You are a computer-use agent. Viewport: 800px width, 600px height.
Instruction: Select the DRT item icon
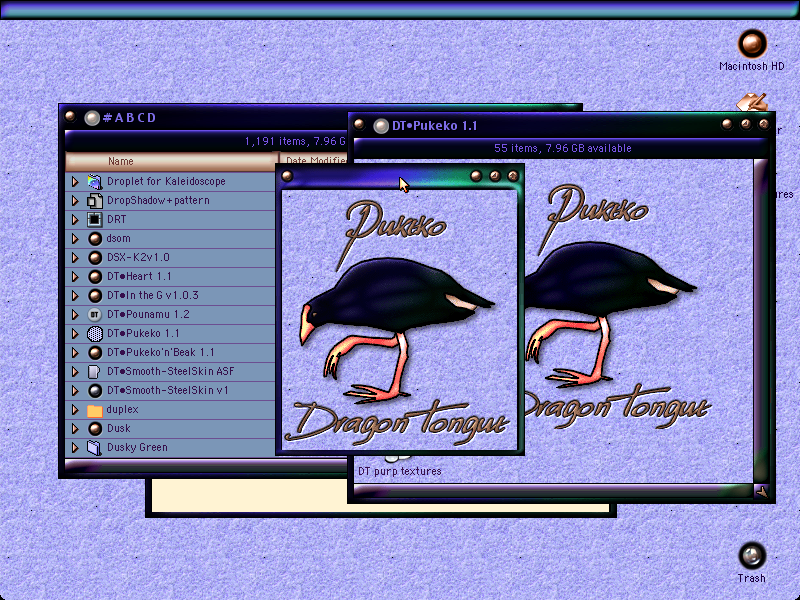(94, 219)
